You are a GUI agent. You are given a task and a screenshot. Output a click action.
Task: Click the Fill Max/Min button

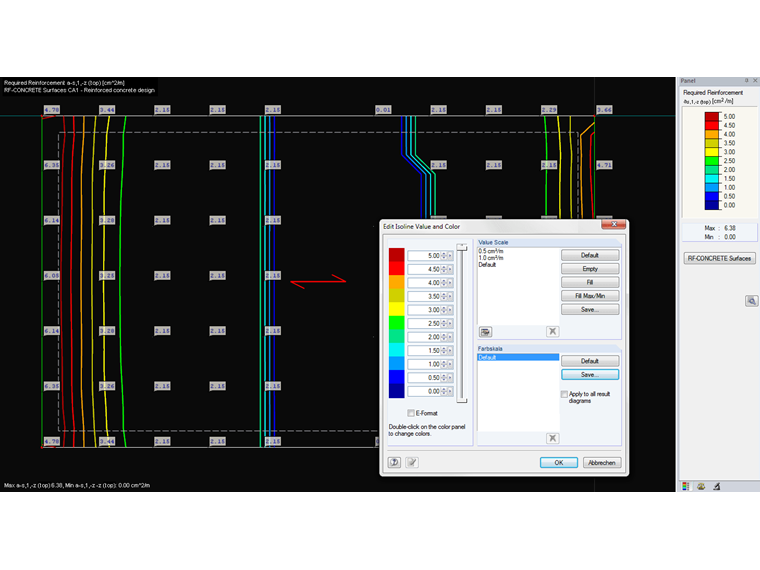pyautogui.click(x=590, y=296)
